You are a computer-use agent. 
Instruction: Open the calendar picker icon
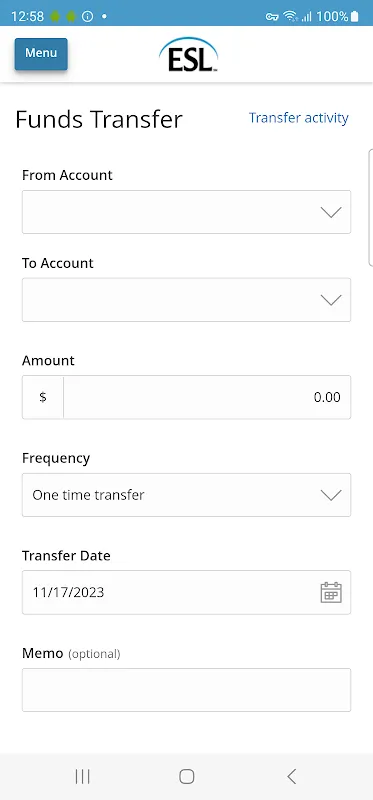pos(331,592)
